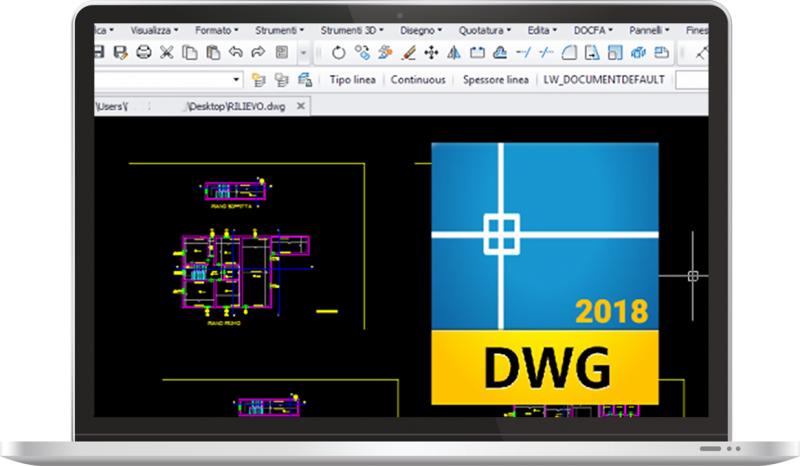Select the Move tool with four arrows
800x466 pixels.
(431, 53)
